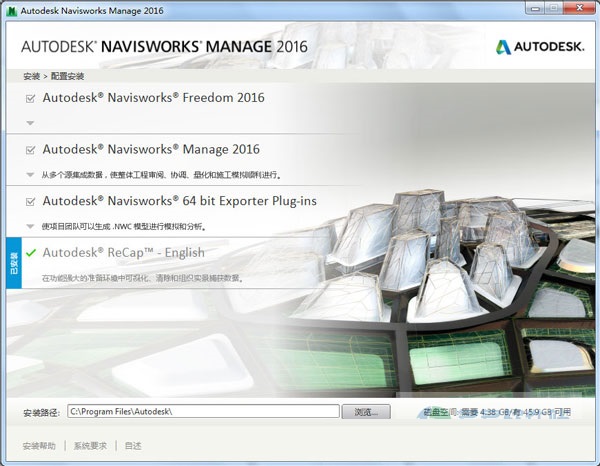
Task: Click the Navisworks icon in the title bar
Action: click(12, 11)
